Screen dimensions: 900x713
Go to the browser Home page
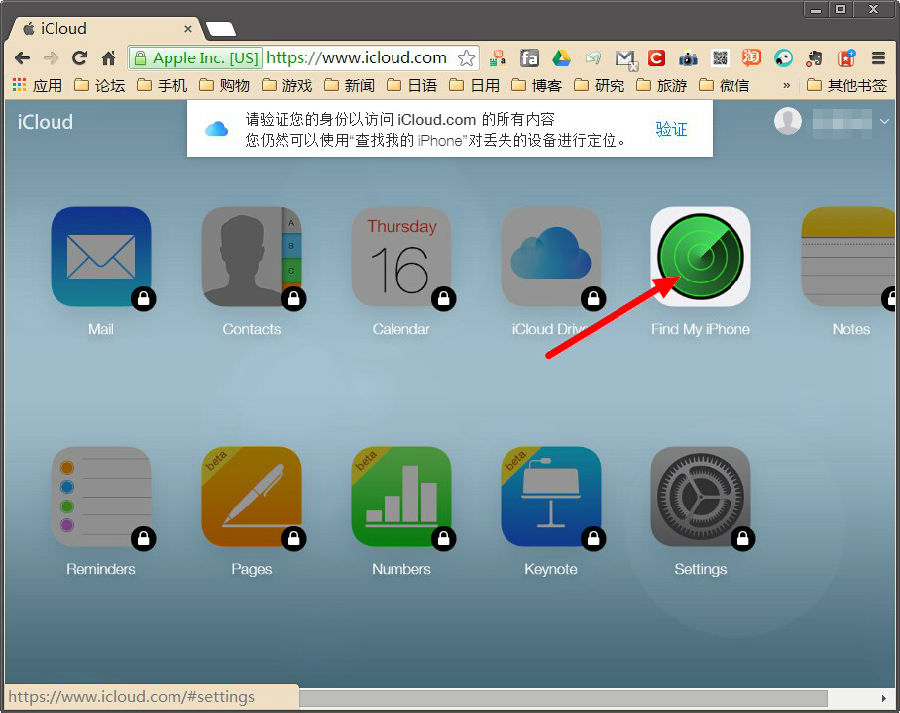pyautogui.click(x=108, y=58)
